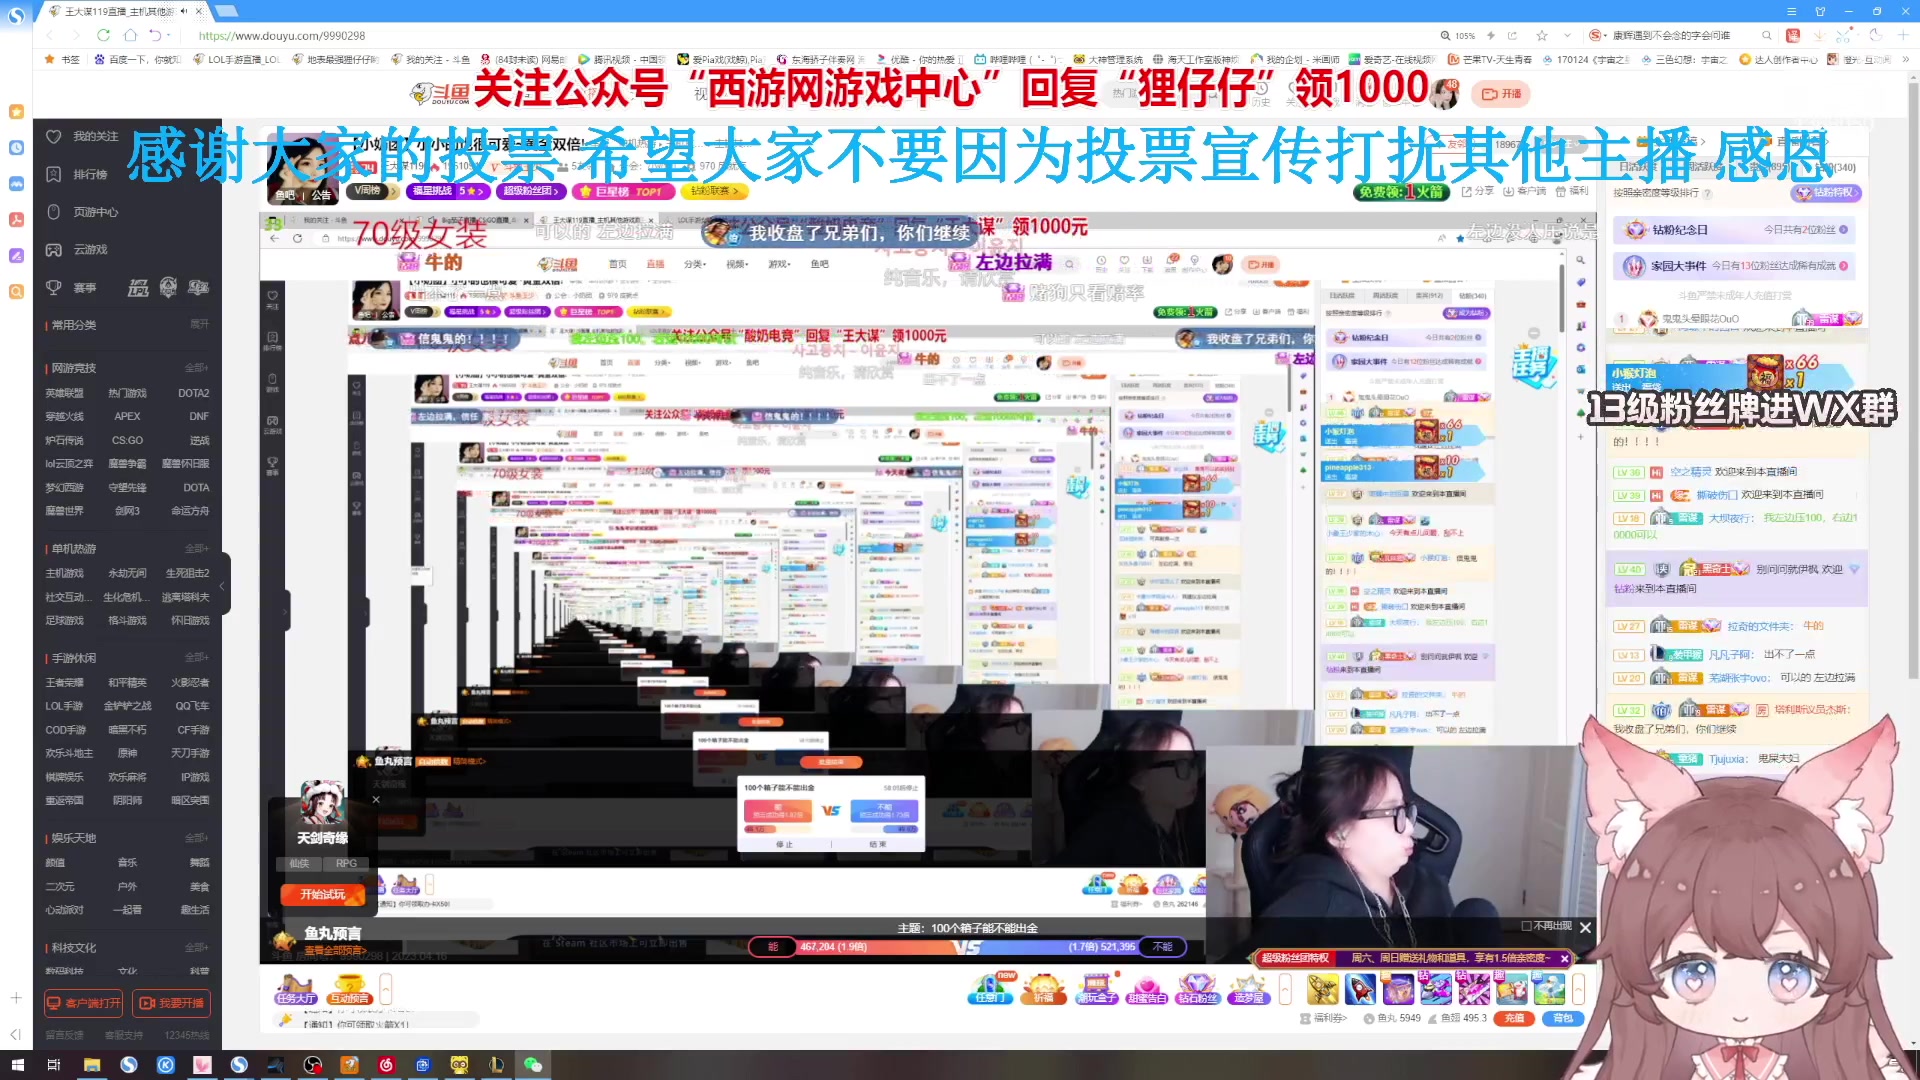This screenshot has width=1920, height=1080.
Task: Expand 全部 for 单机热游 category
Action: pyautogui.click(x=196, y=549)
